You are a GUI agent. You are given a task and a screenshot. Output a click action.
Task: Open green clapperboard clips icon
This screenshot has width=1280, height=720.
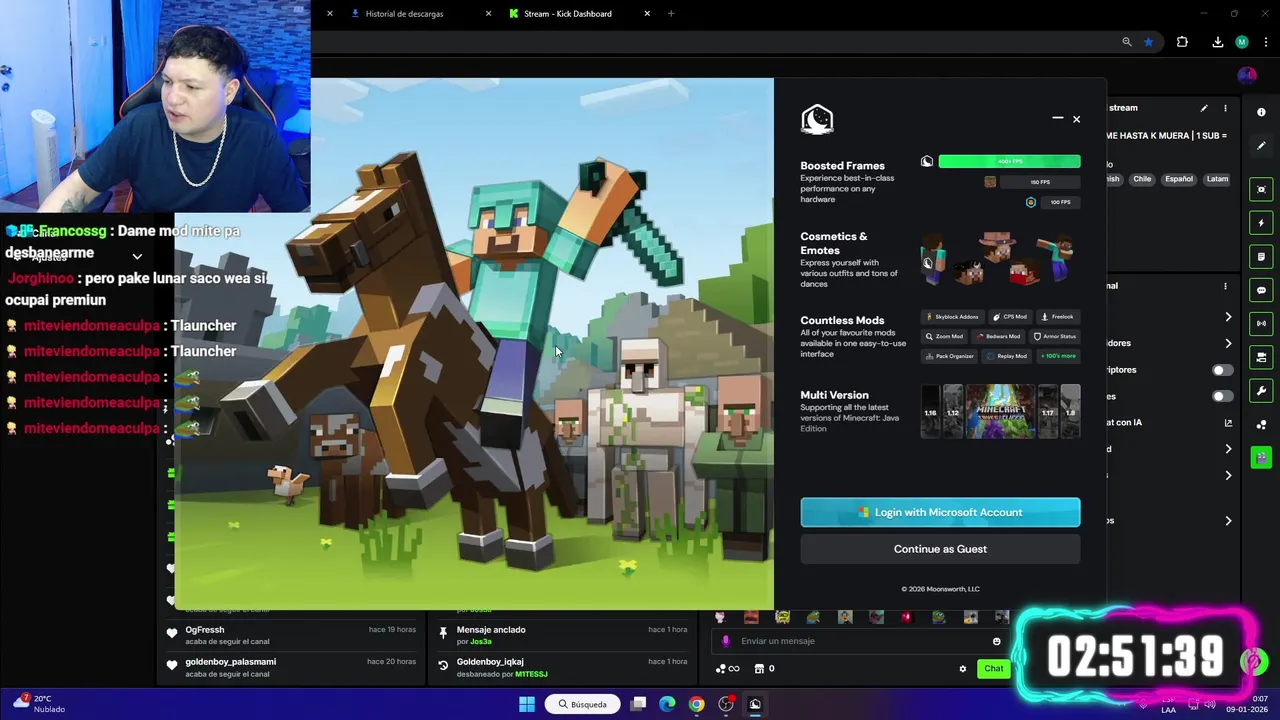pyautogui.click(x=1261, y=457)
